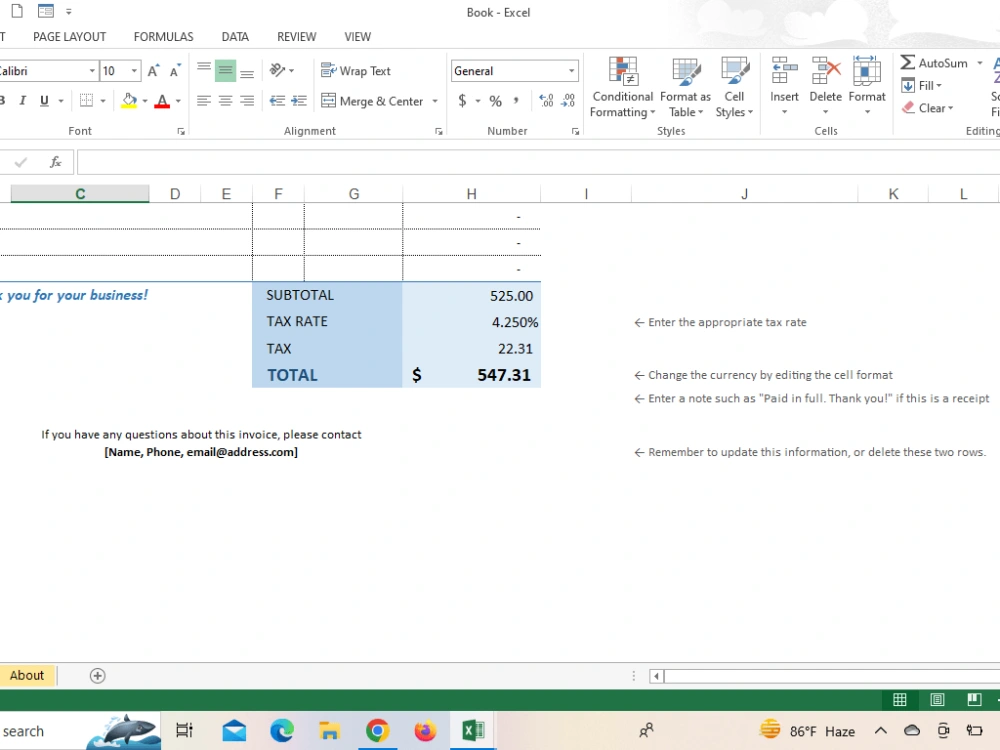Click the Insert cells button
The height and width of the screenshot is (750, 1000).
[x=784, y=86]
